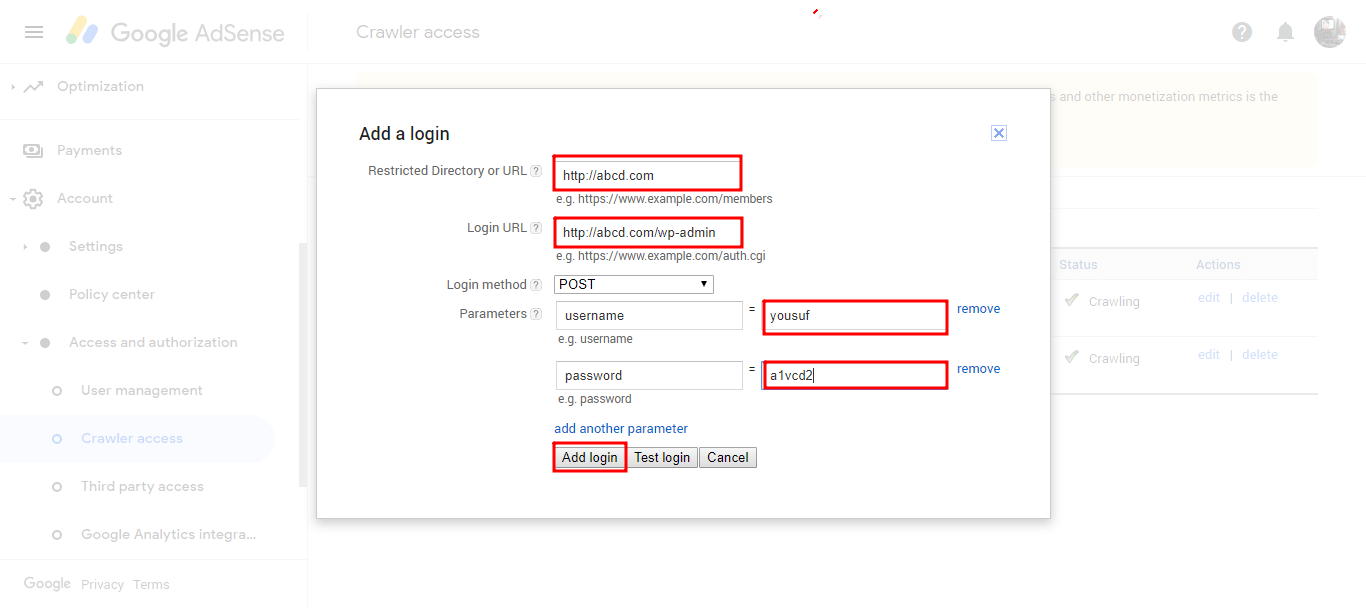Image resolution: width=1366 pixels, height=608 pixels.
Task: Focus the yousuf value field
Action: 855,316
